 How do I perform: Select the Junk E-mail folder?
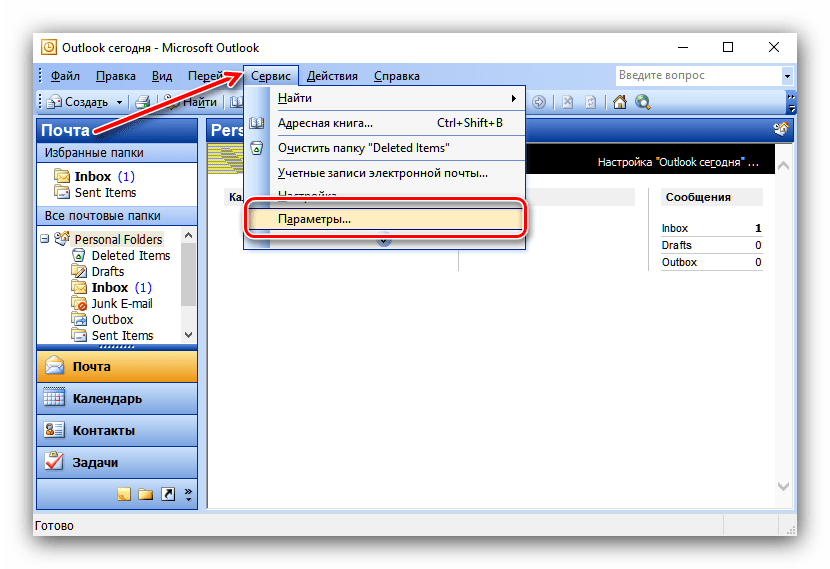121,304
